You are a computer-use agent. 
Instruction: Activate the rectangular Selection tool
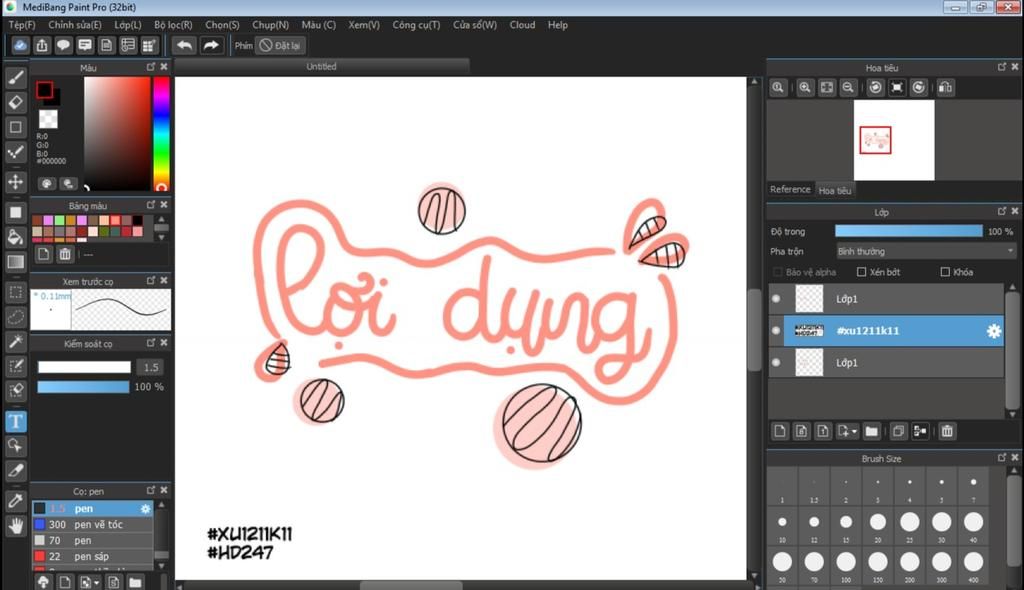click(16, 293)
